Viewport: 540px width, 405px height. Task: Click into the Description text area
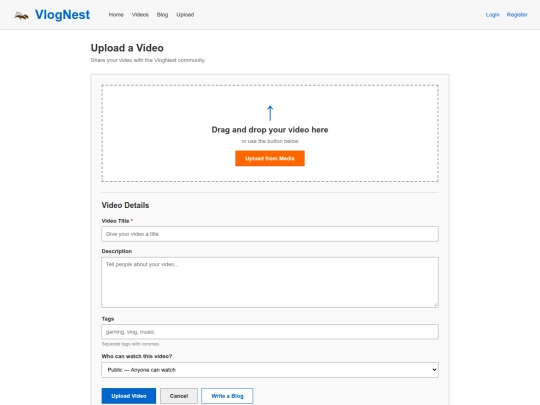pyautogui.click(x=270, y=282)
